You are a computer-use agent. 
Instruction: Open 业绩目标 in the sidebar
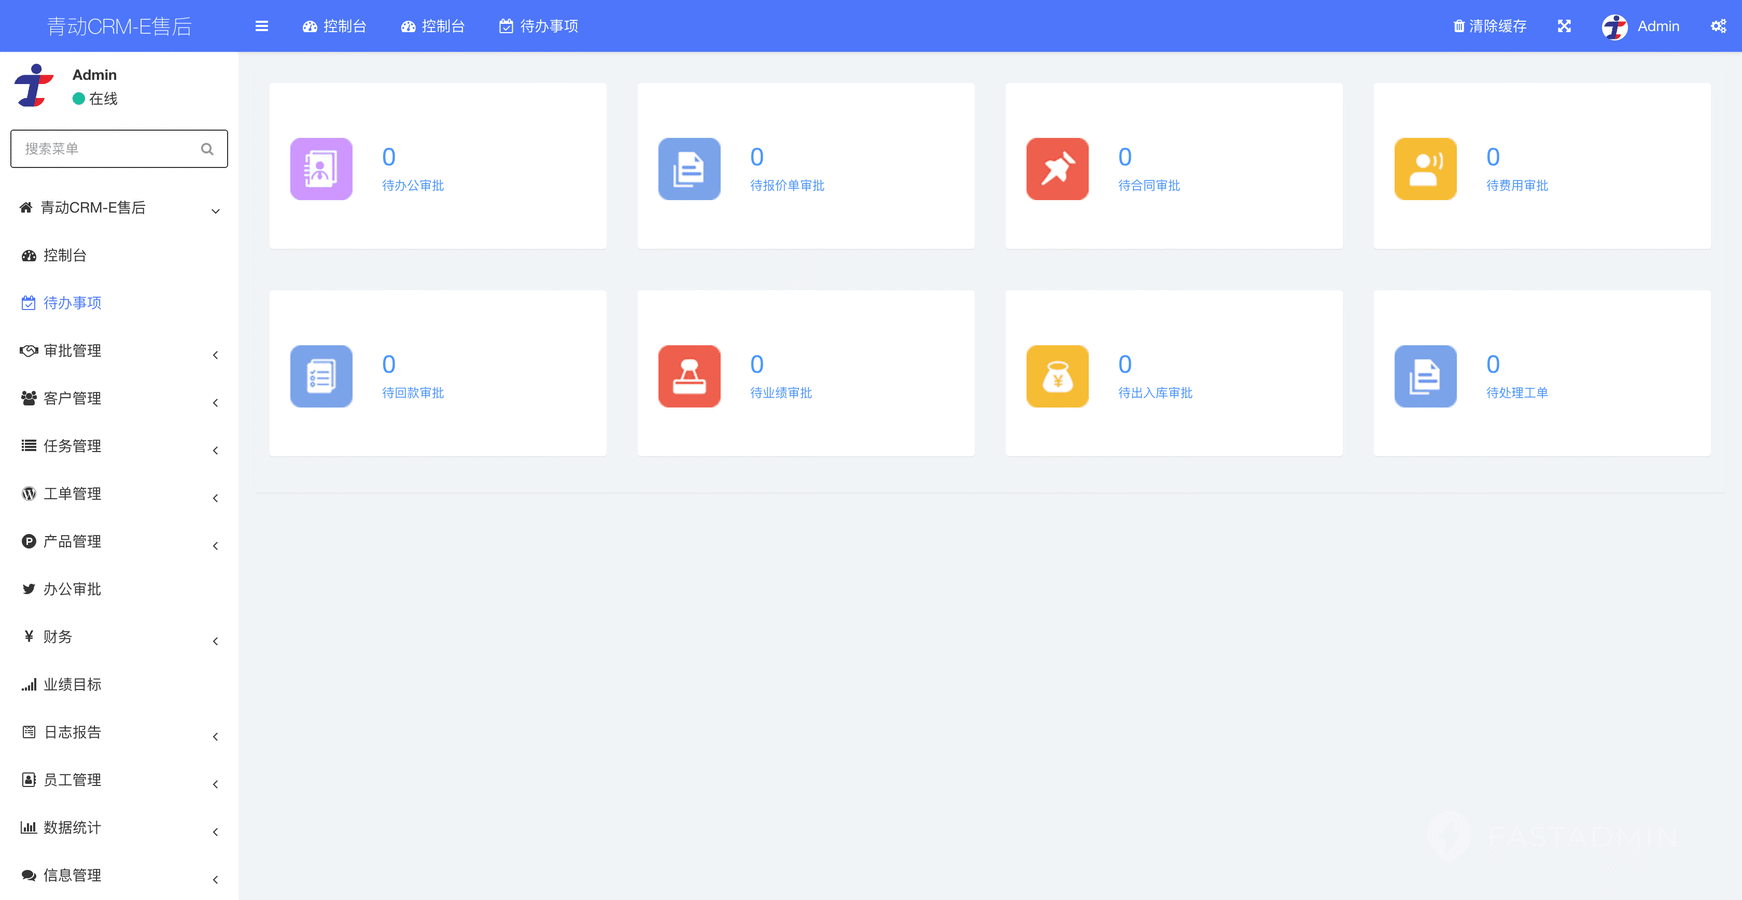[x=72, y=685]
